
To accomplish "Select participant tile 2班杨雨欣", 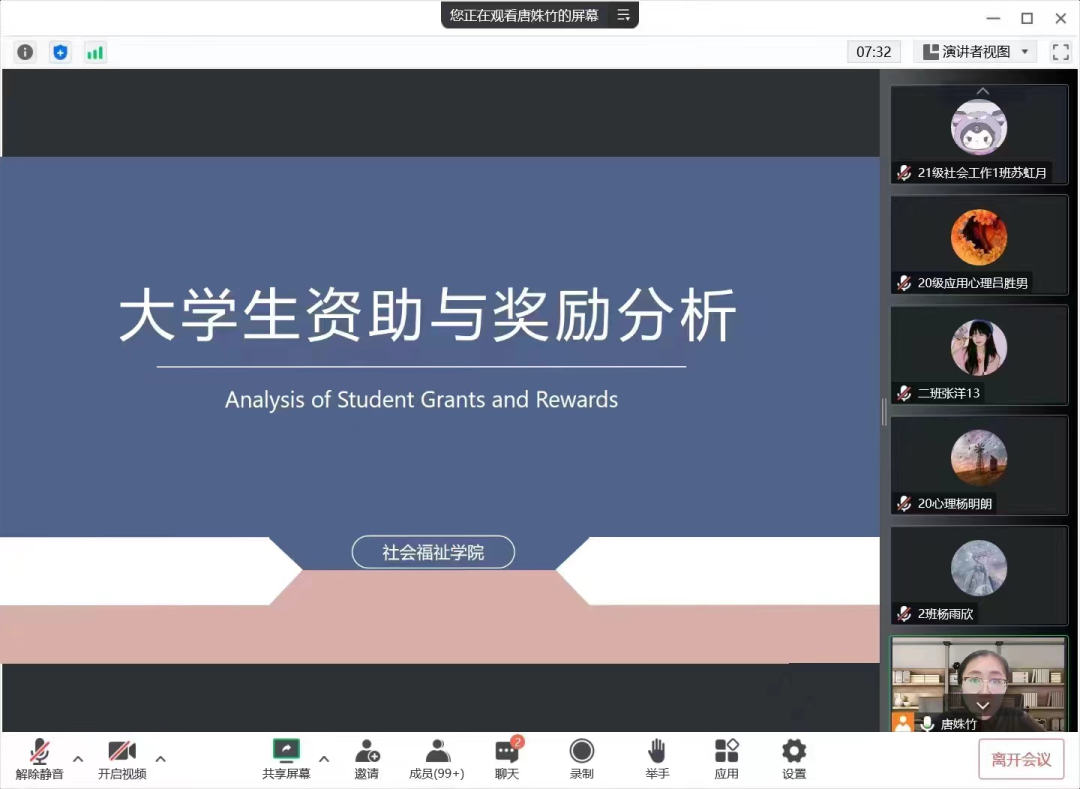I will tap(979, 576).
